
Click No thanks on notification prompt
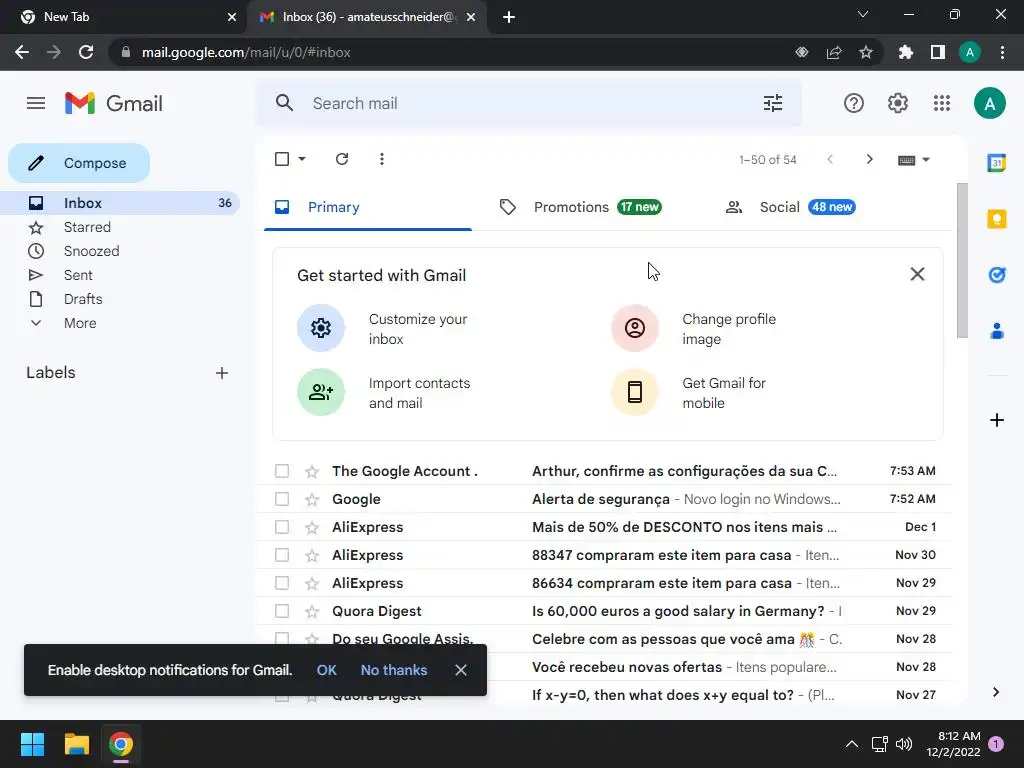pyautogui.click(x=394, y=670)
